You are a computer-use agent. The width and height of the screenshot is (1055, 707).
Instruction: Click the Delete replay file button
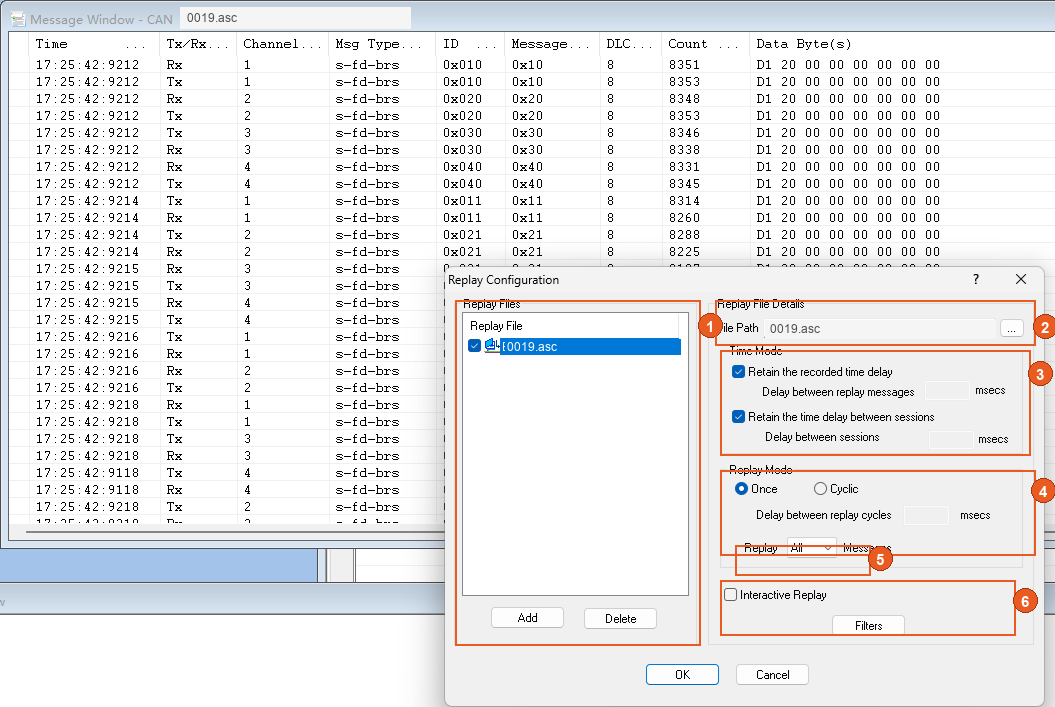tap(620, 618)
